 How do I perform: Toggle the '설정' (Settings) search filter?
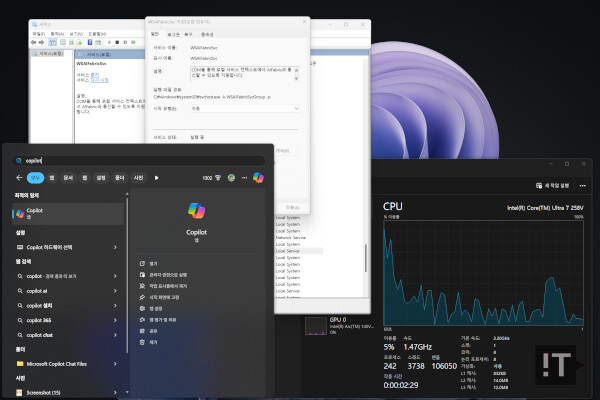pos(101,178)
